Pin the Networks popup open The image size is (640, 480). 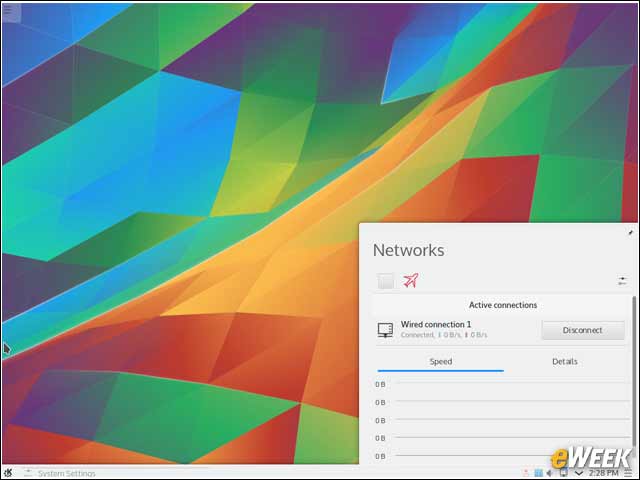630,233
